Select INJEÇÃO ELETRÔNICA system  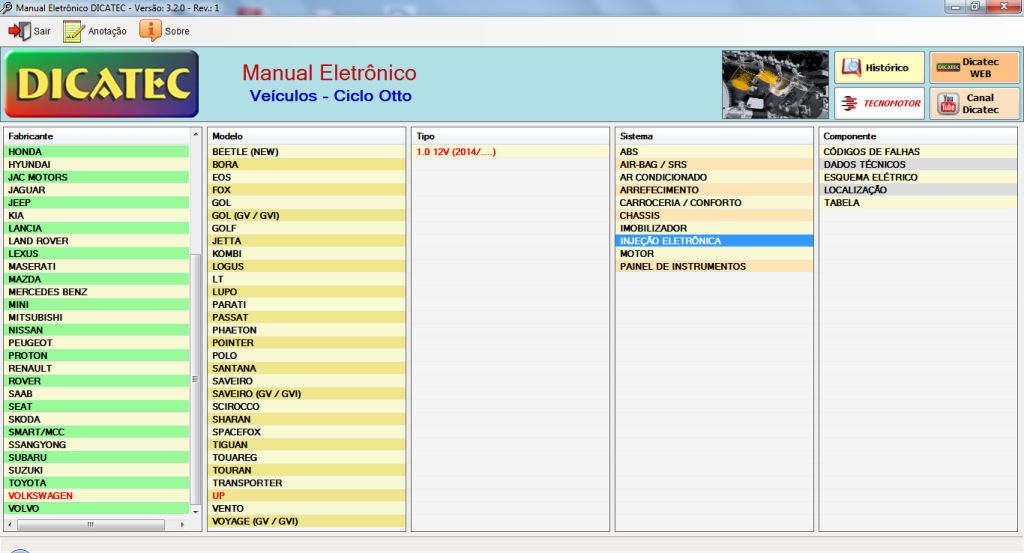click(714, 241)
